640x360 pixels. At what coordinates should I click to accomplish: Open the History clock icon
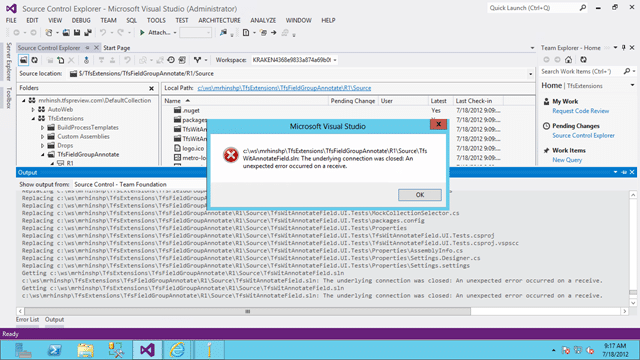171,60
